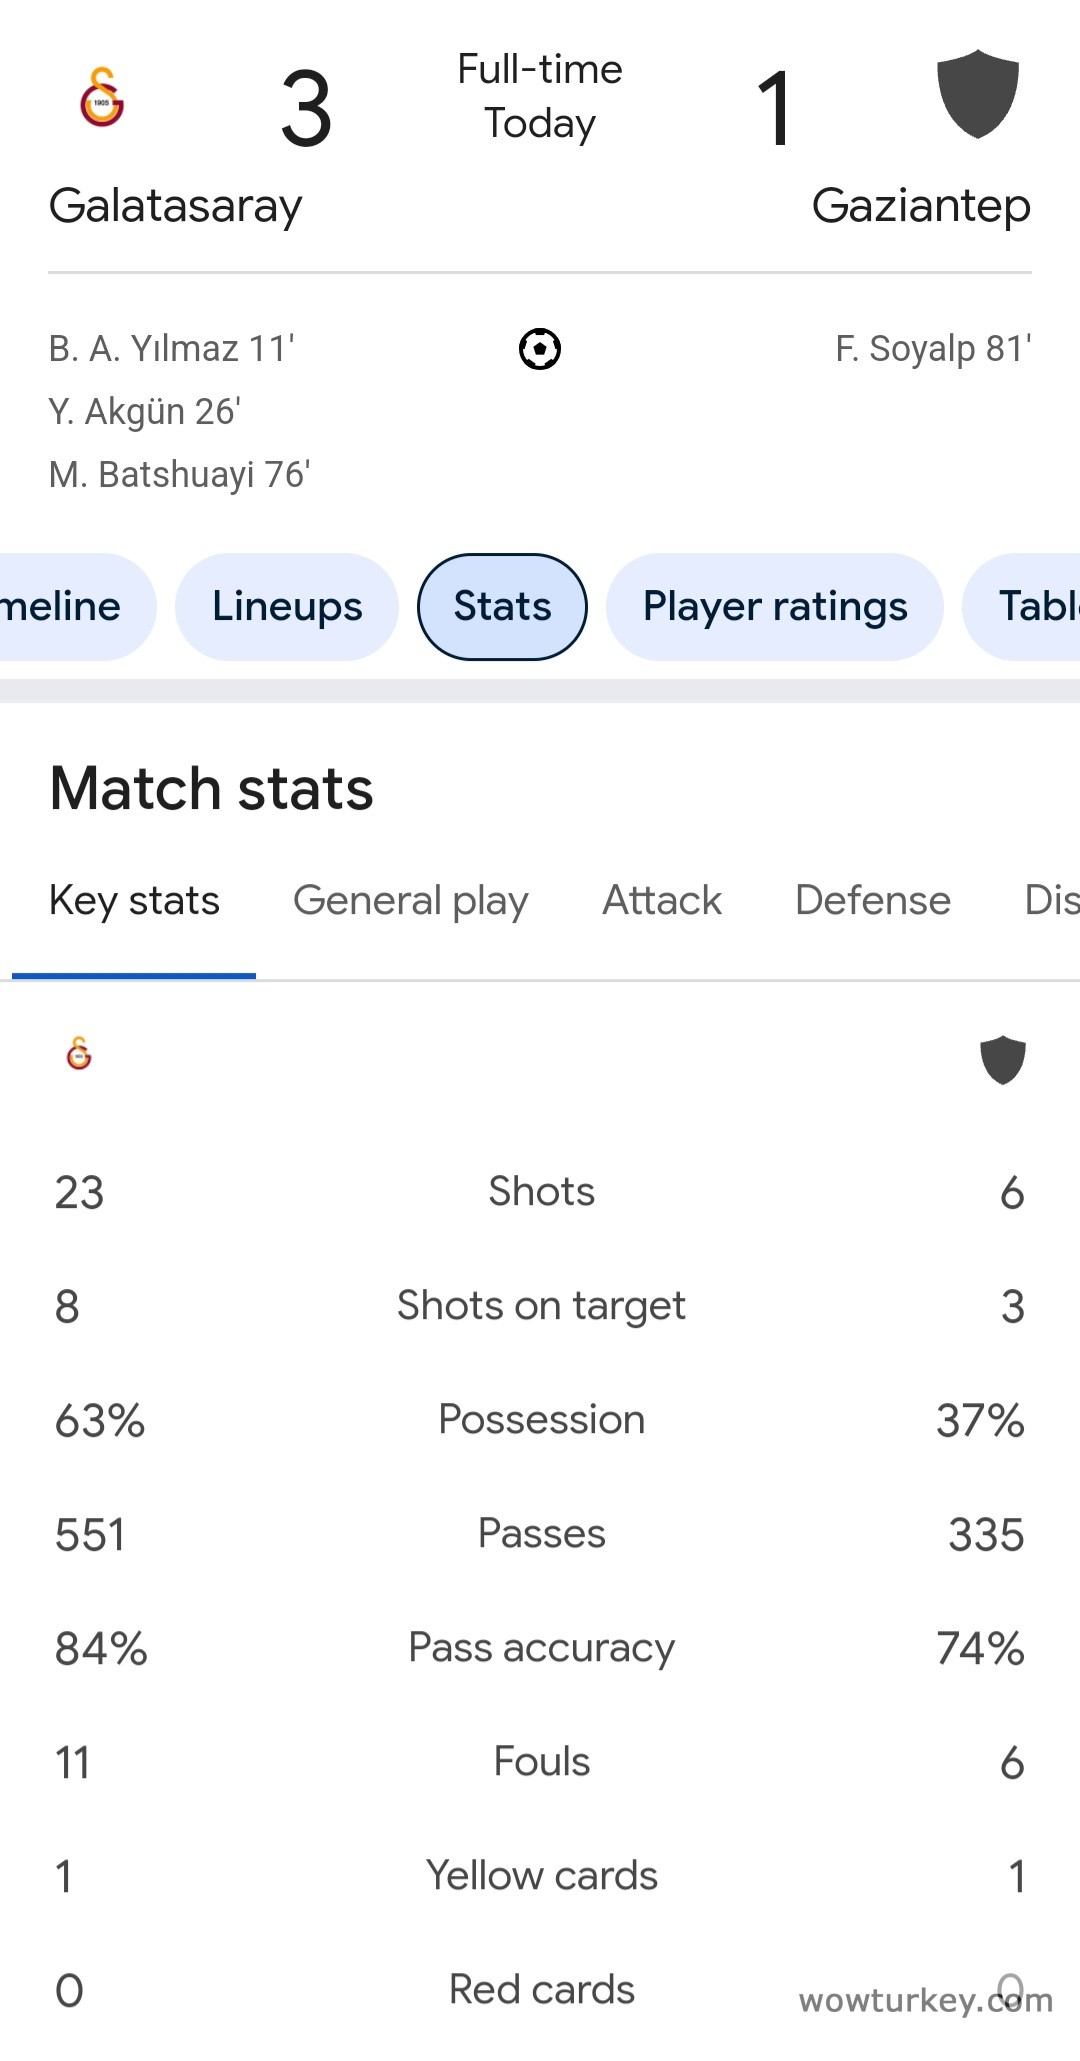1080x2061 pixels.
Task: Select the Stats tab chip
Action: [502, 607]
